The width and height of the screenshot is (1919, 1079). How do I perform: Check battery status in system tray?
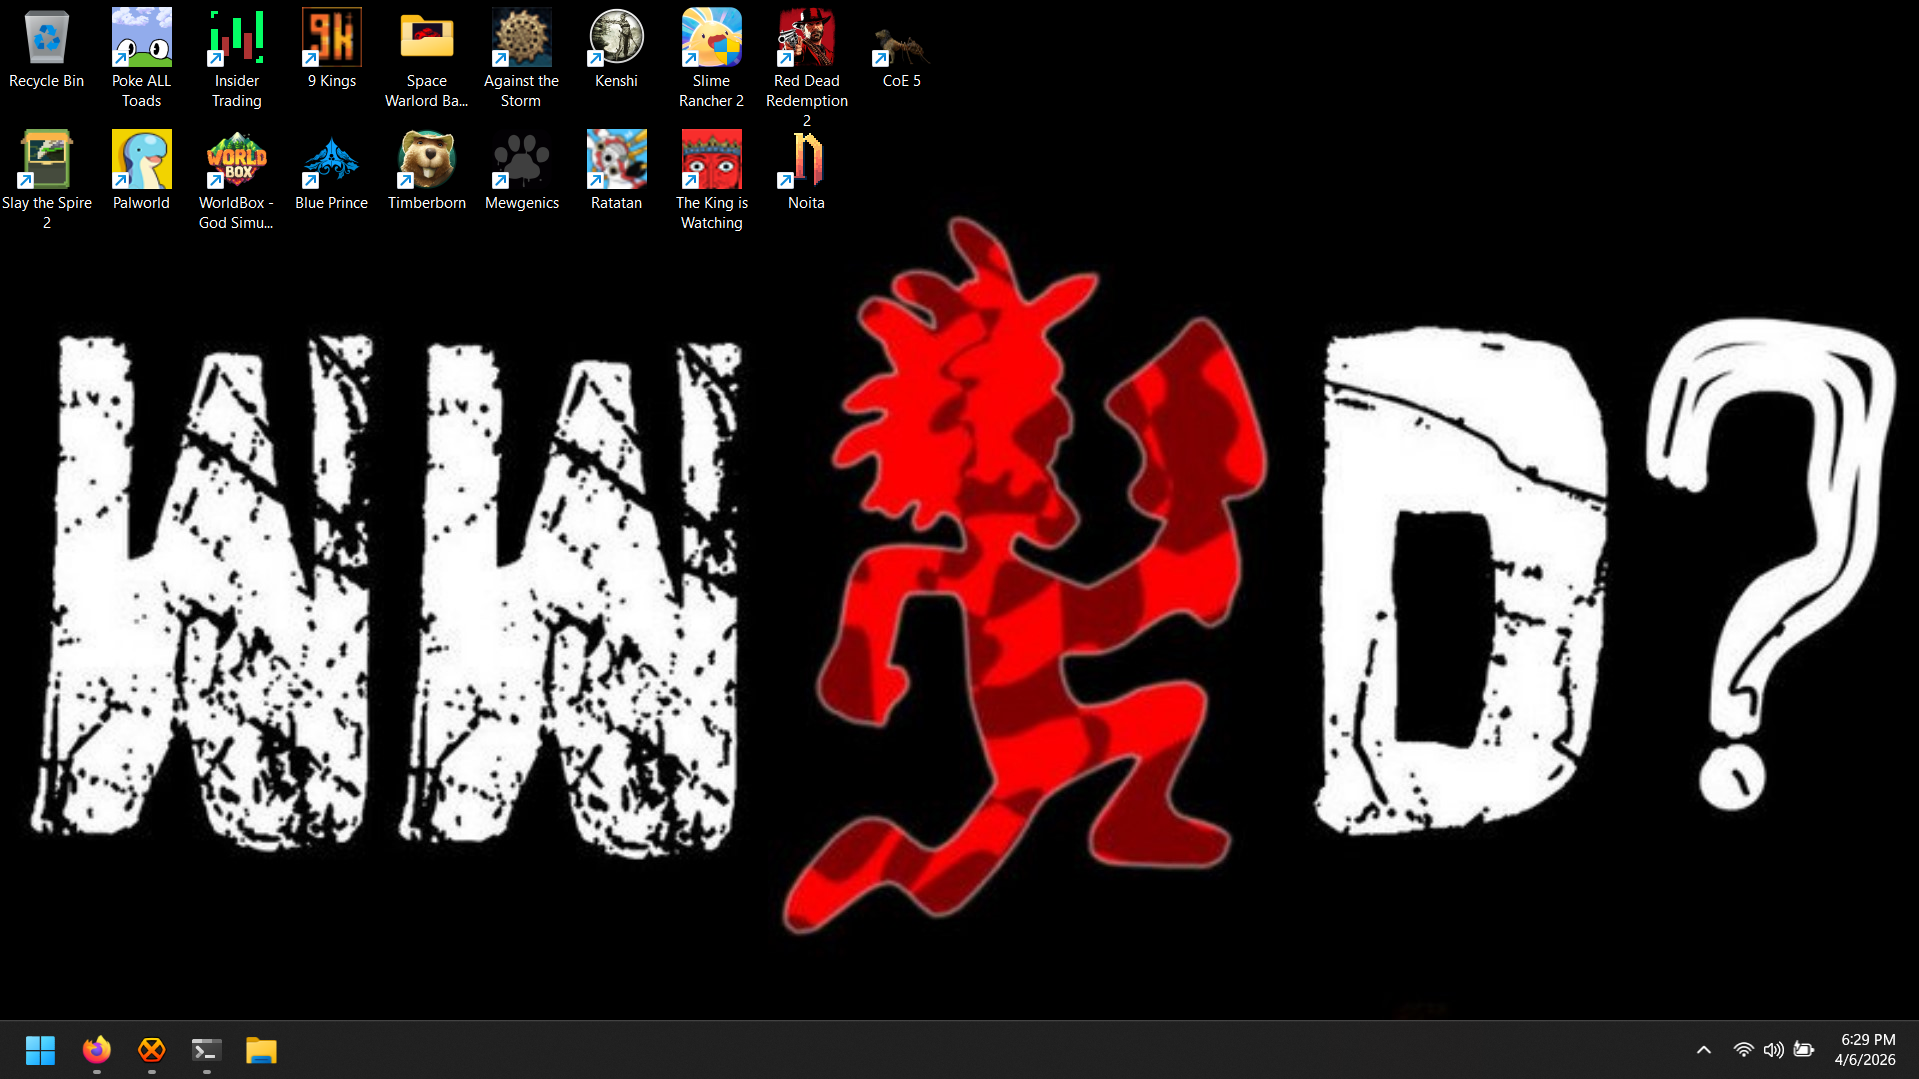pyautogui.click(x=1804, y=1050)
